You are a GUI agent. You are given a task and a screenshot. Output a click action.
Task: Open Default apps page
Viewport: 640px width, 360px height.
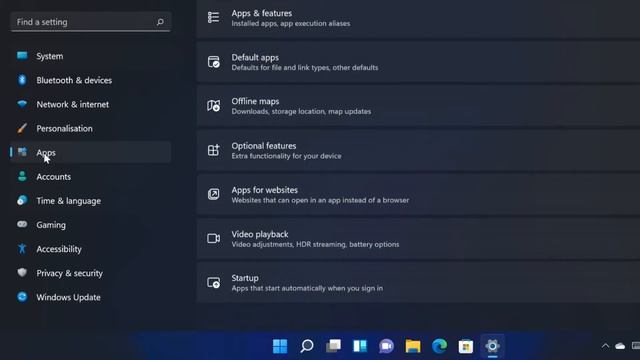(418, 62)
